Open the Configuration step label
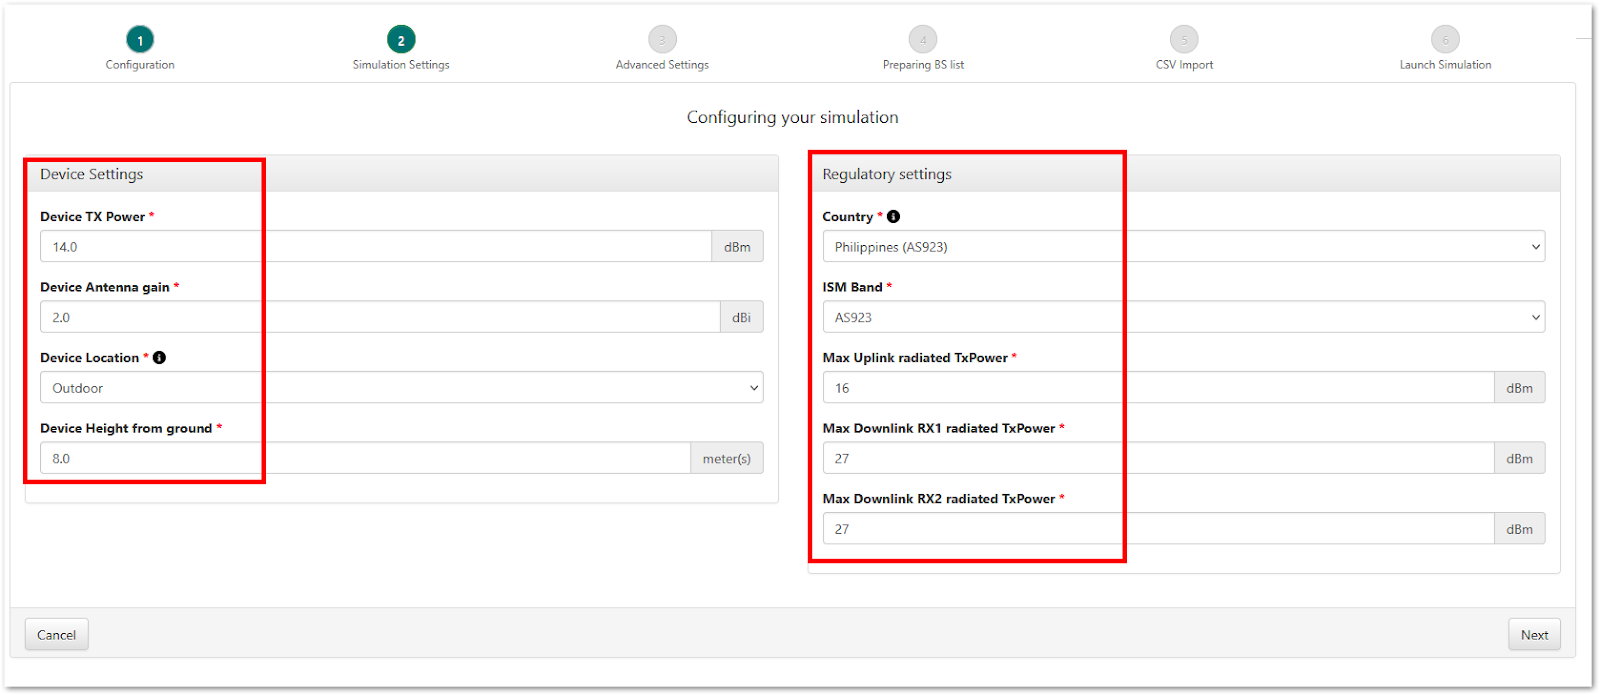Screen dimensions: 1600x695 140,65
